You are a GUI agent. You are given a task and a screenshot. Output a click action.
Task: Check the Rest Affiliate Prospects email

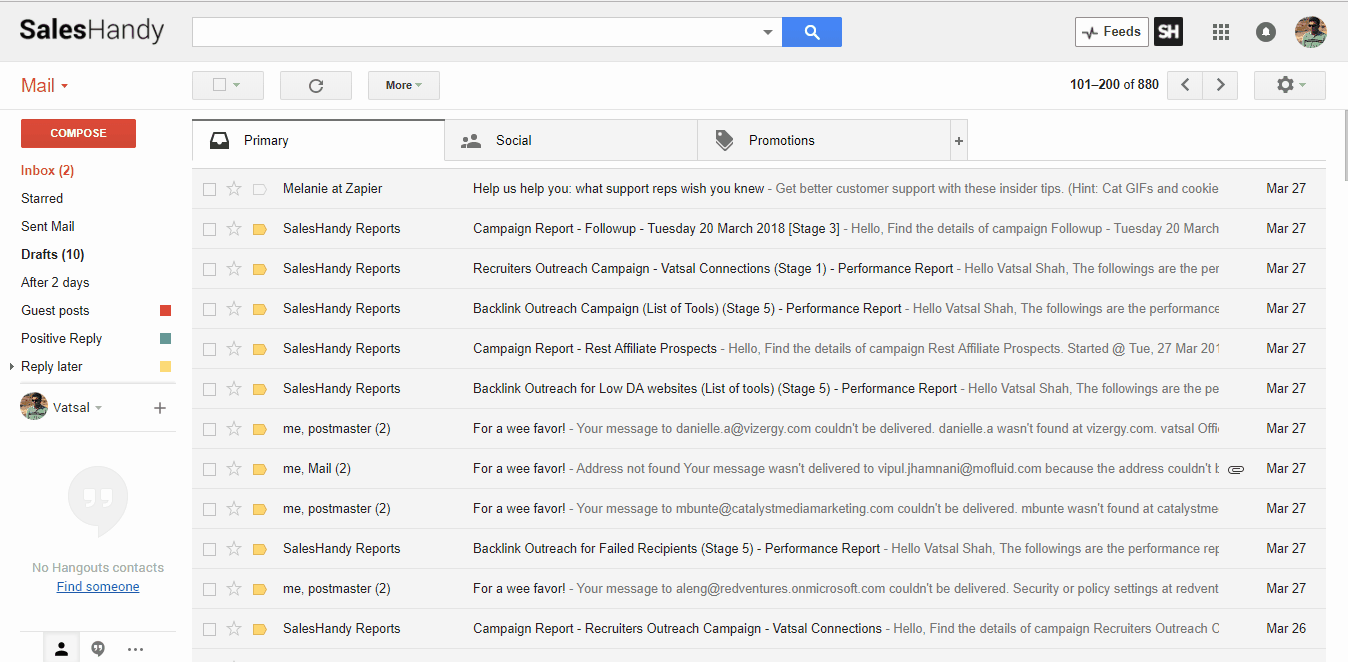pyautogui.click(x=209, y=349)
